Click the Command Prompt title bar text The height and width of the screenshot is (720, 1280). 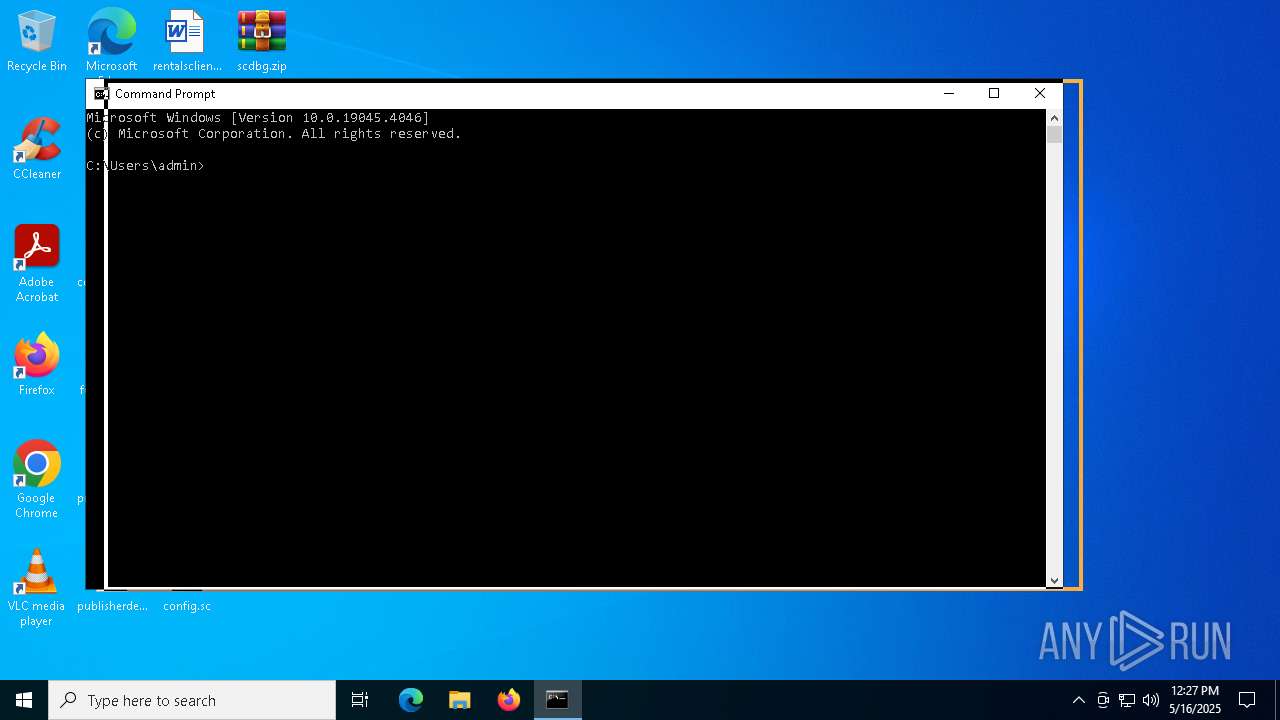pos(165,93)
